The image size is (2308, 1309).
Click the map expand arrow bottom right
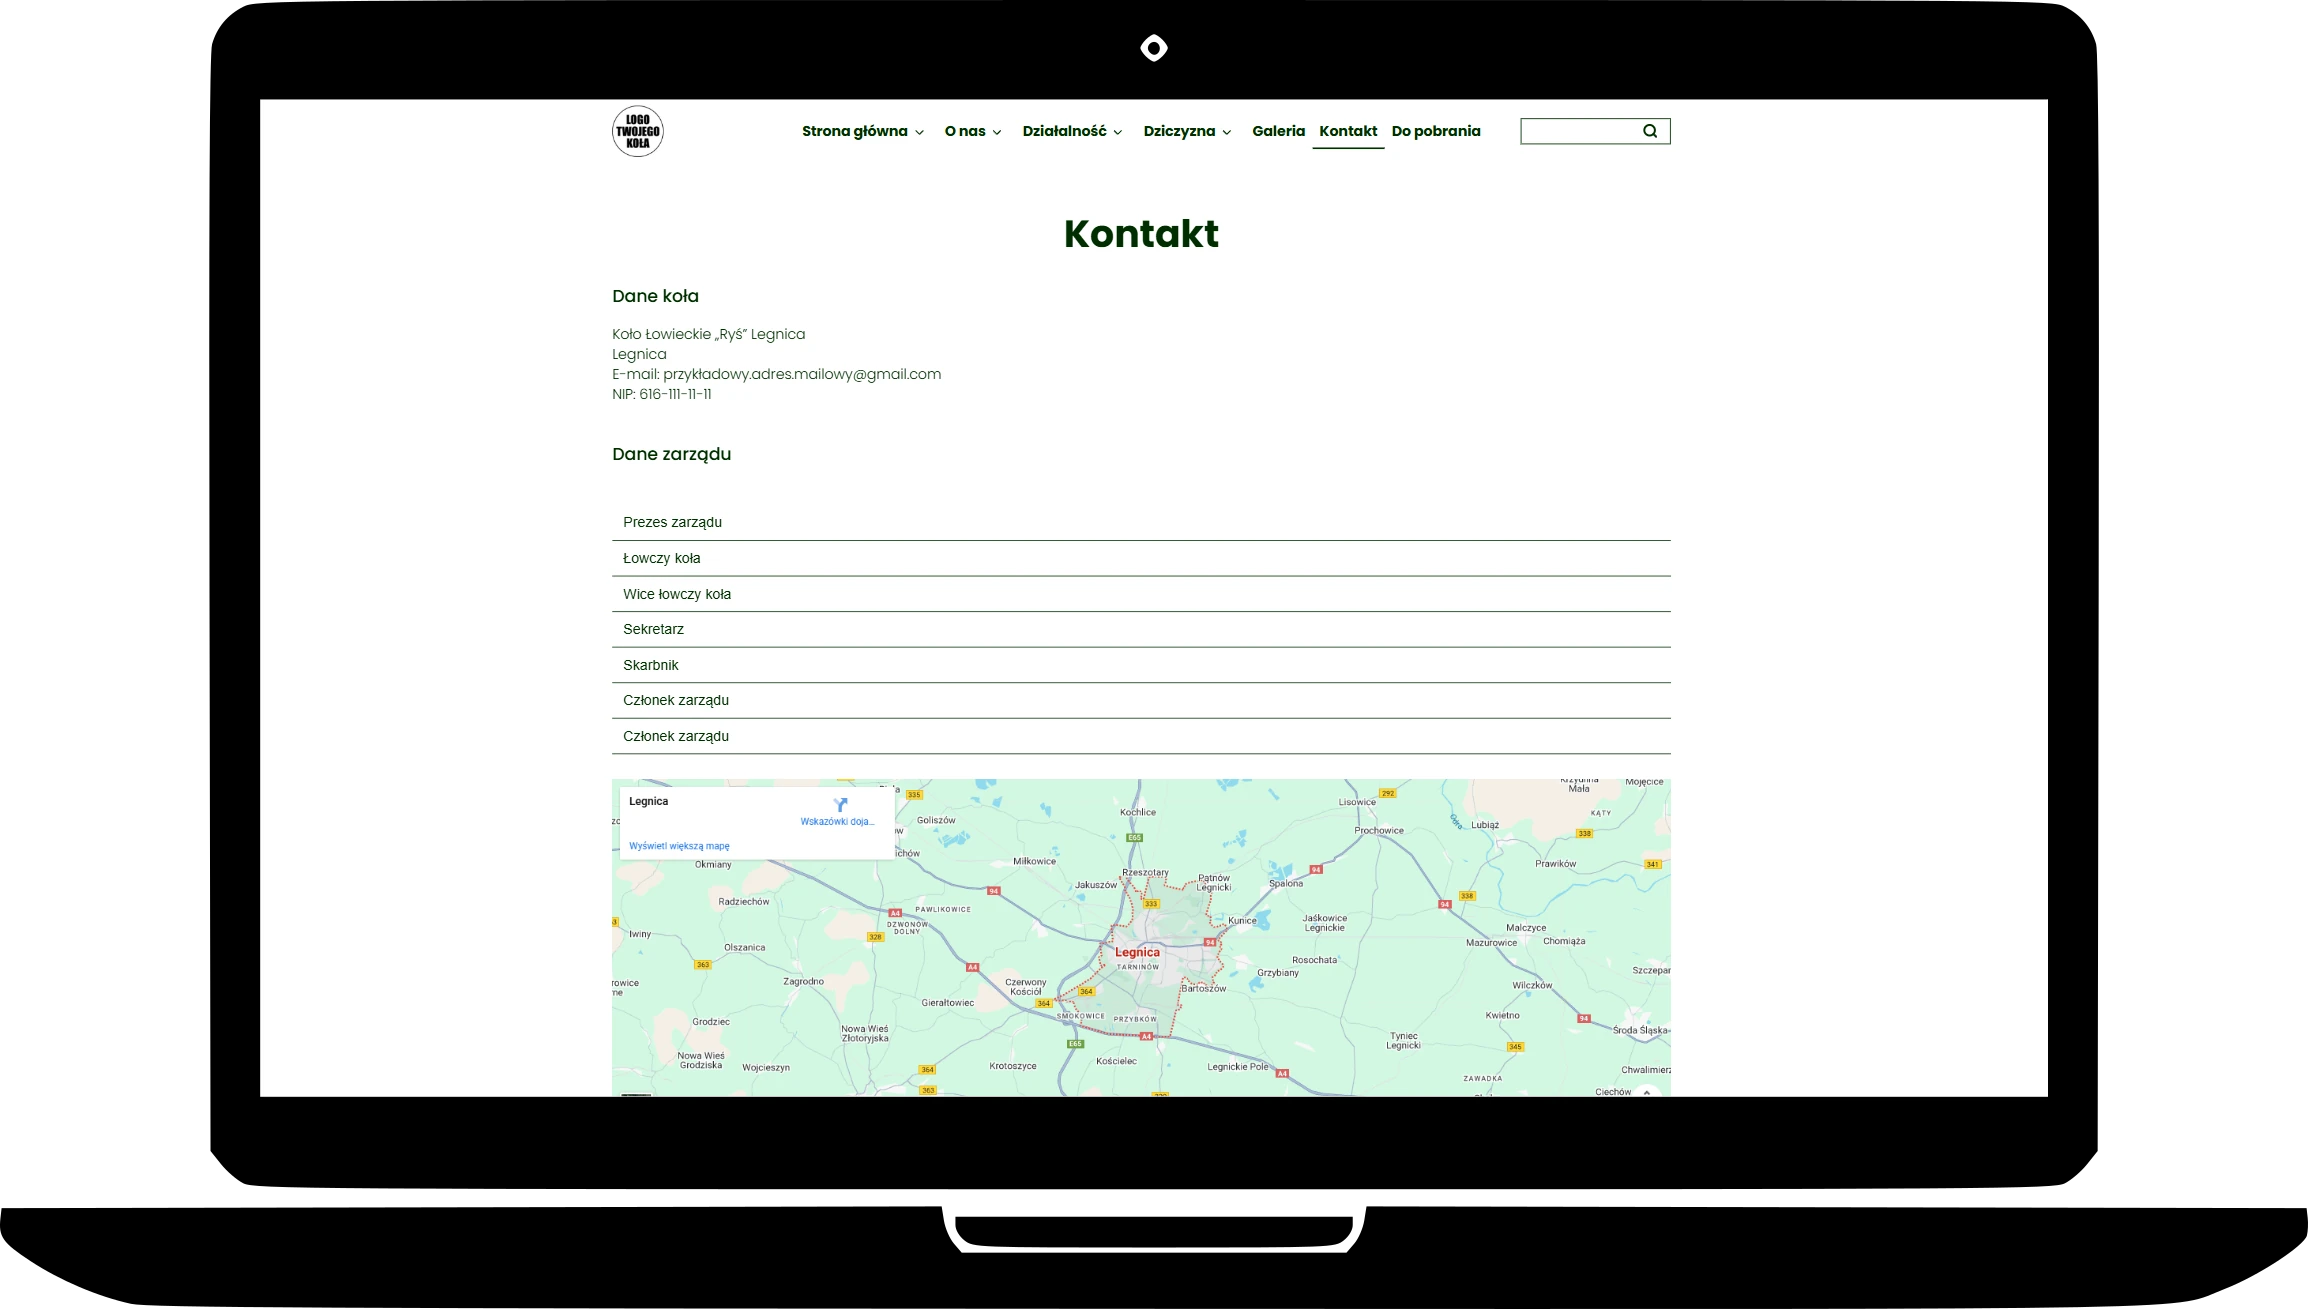click(x=1646, y=1092)
